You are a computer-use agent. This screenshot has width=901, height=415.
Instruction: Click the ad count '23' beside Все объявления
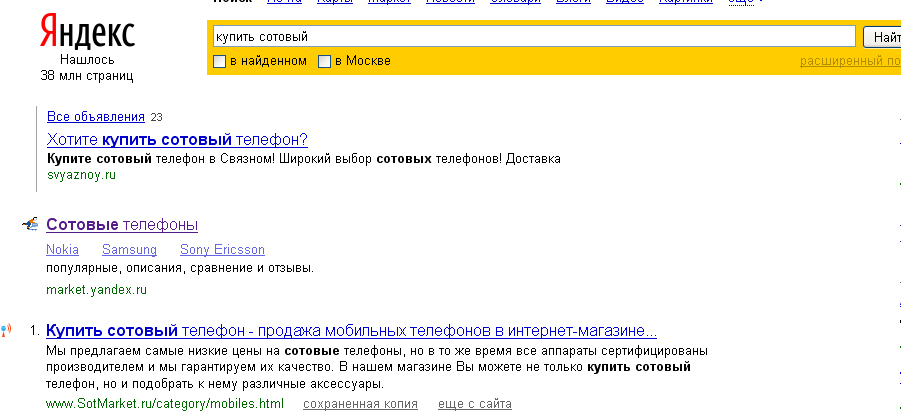[x=156, y=117]
